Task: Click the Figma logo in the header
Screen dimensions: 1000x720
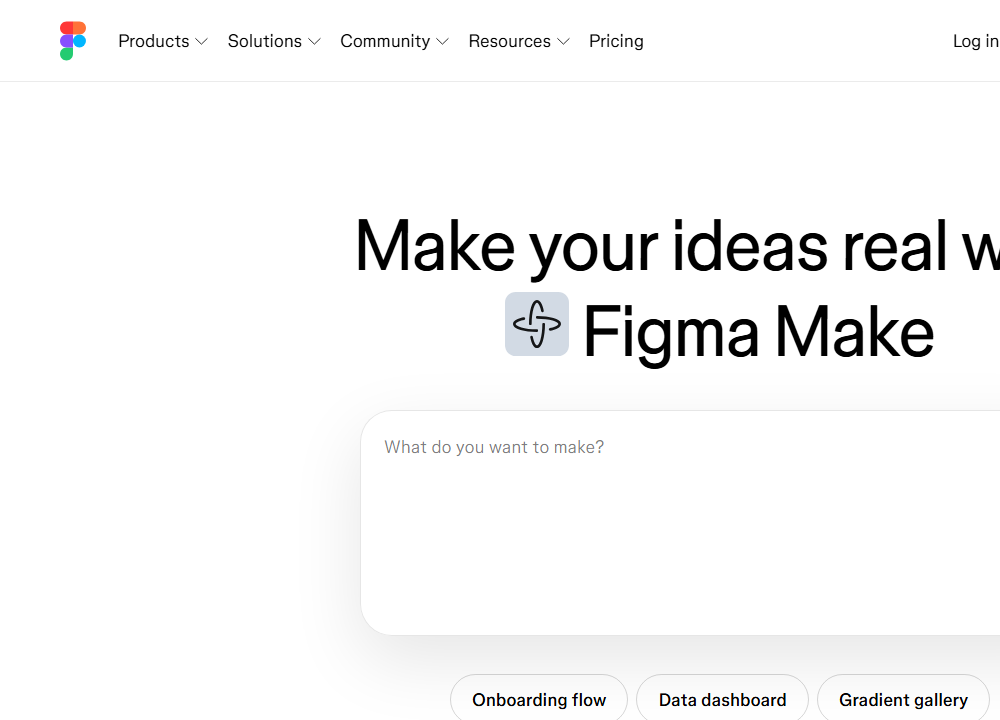Action: point(73,41)
